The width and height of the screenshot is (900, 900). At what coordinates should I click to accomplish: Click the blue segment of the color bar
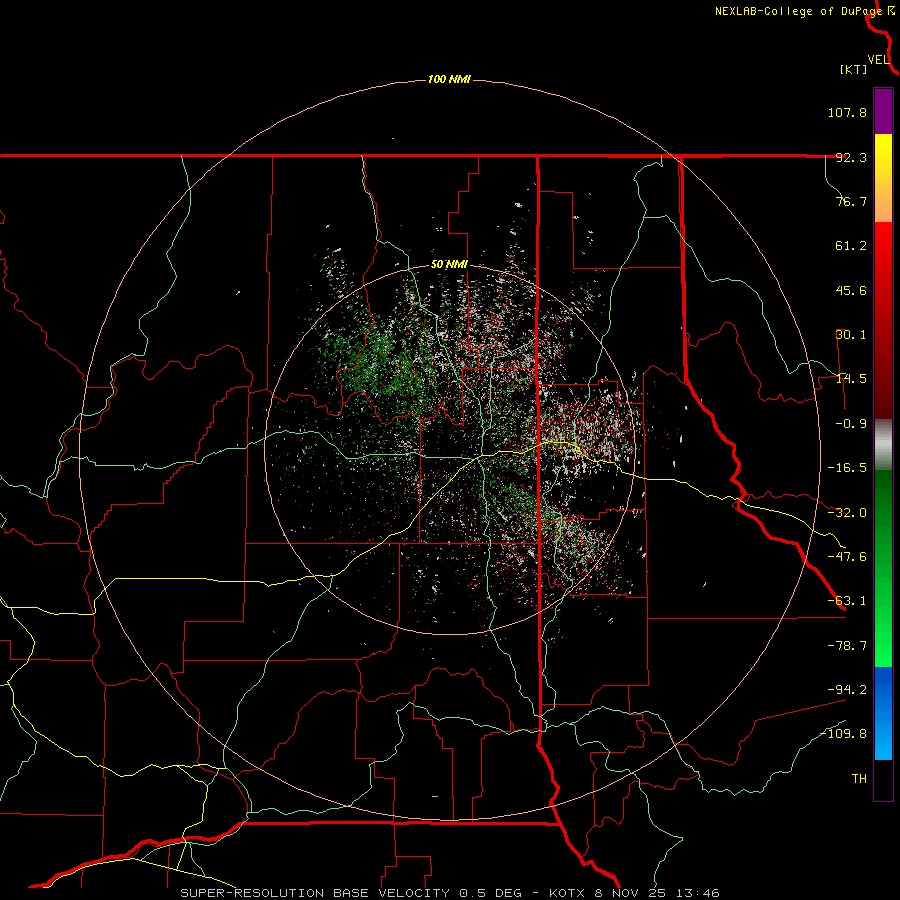coord(883,712)
